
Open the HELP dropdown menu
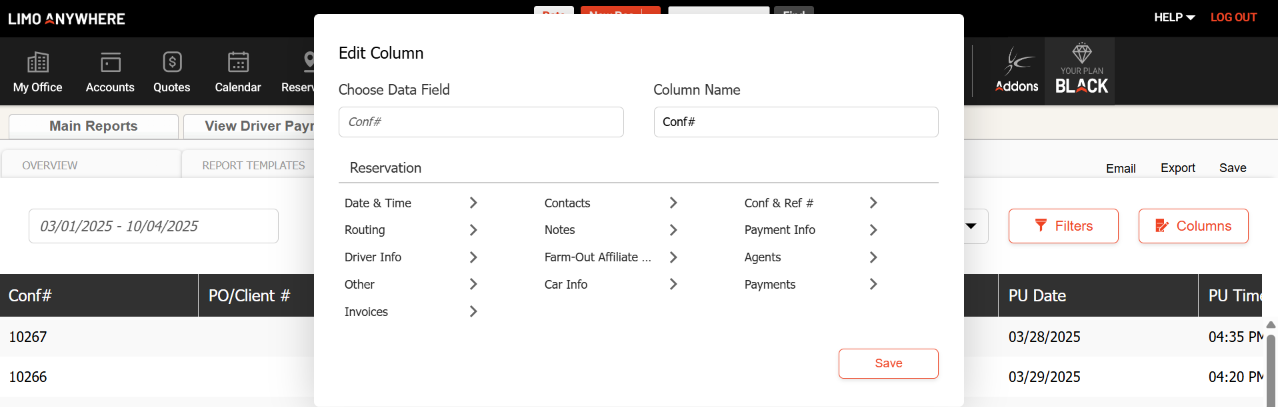[1174, 17]
